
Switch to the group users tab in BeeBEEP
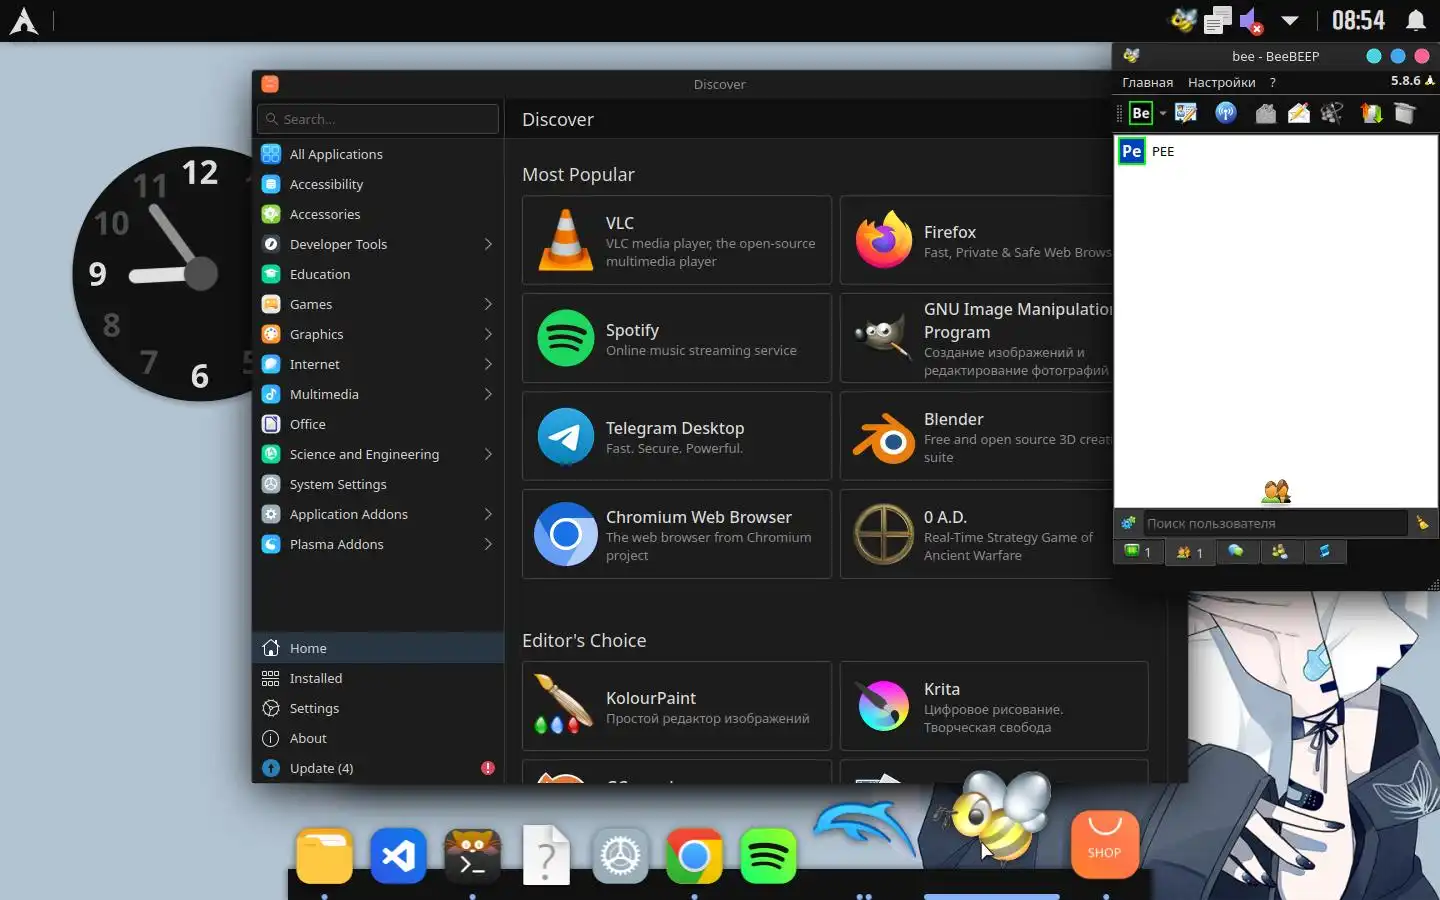1280,551
